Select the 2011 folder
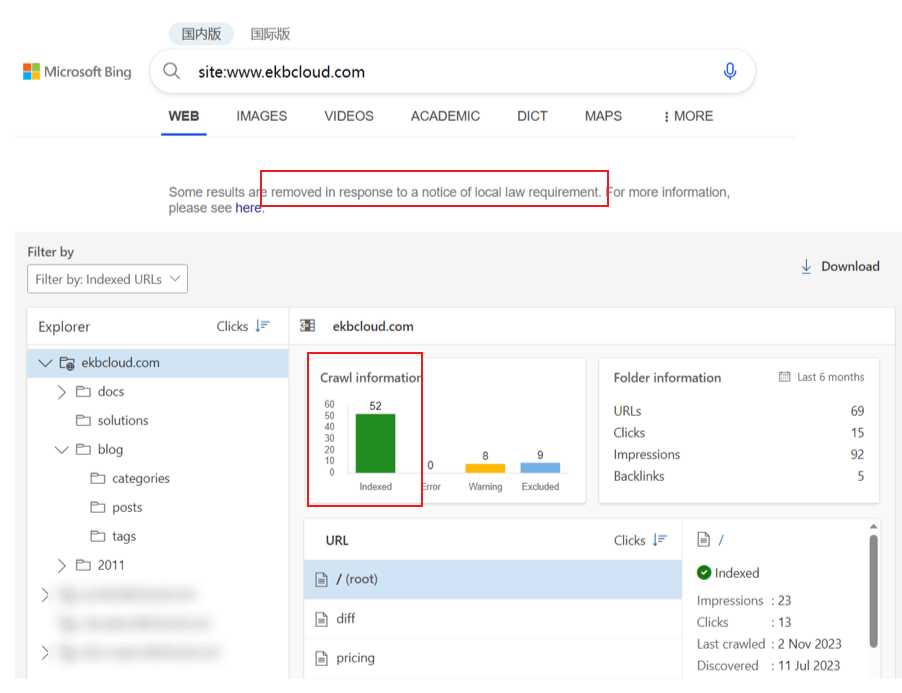This screenshot has width=902, height=693. tap(110, 565)
